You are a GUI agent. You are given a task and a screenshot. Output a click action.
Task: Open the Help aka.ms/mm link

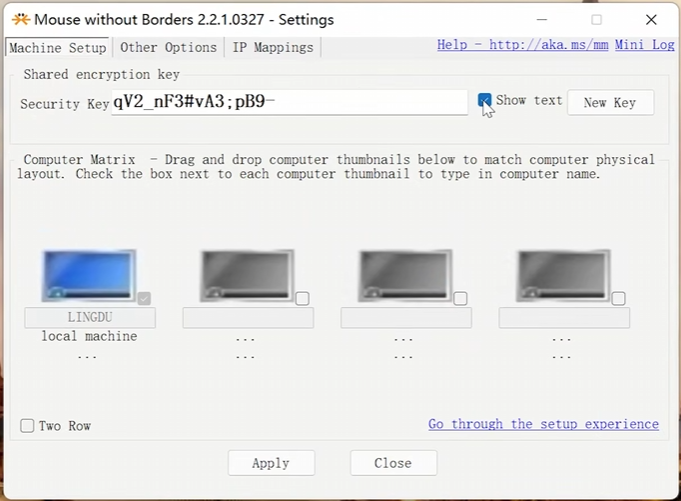522,45
